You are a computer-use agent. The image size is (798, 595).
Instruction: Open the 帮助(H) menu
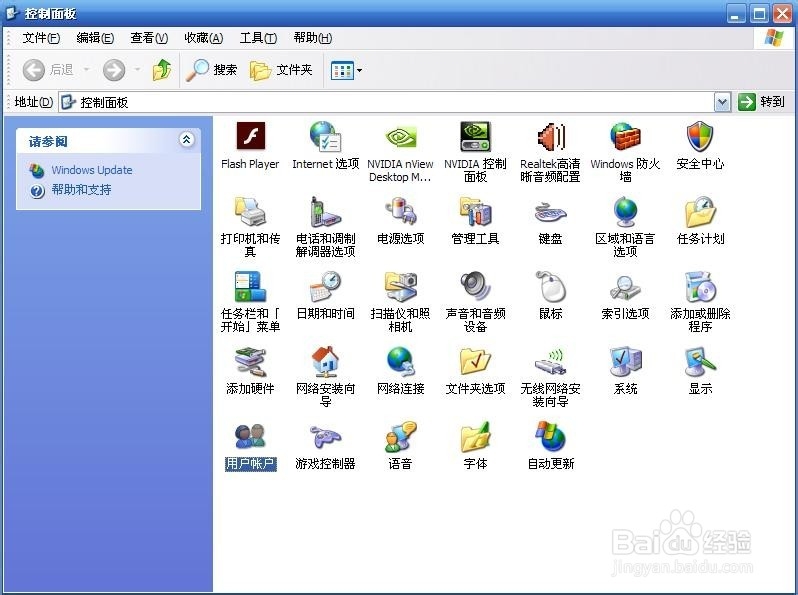pyautogui.click(x=312, y=38)
